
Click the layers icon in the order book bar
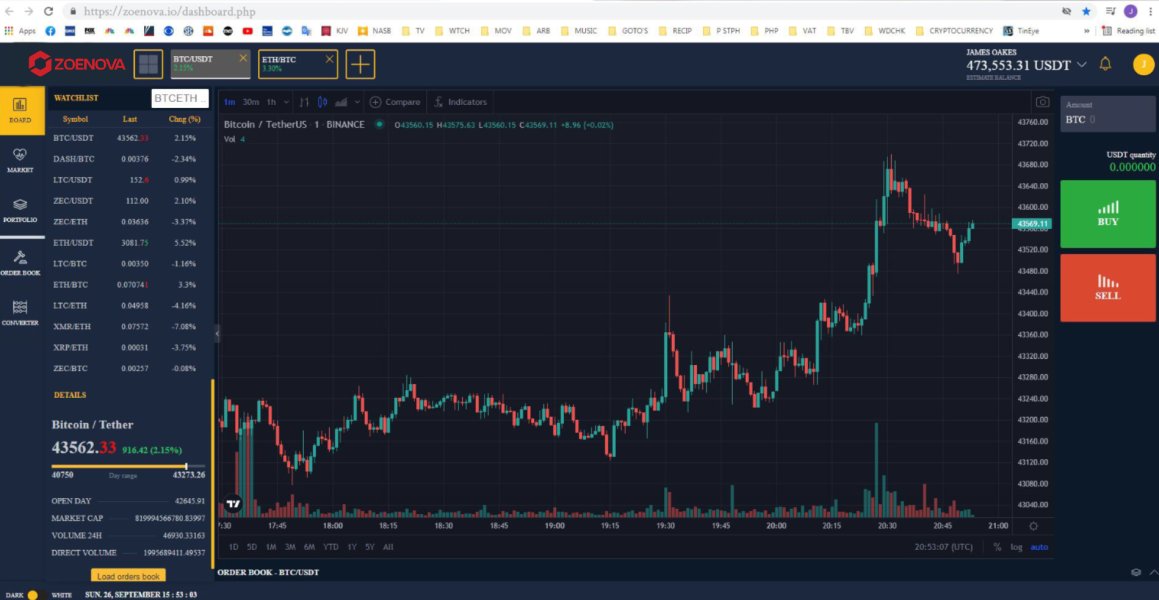point(1136,573)
